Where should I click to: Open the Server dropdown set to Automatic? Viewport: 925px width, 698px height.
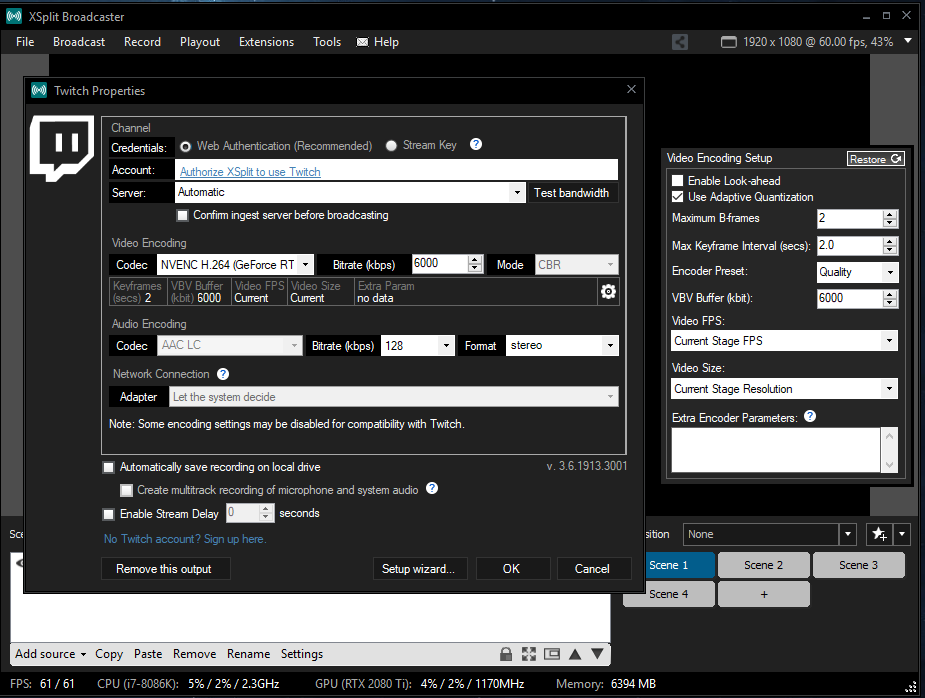(x=517, y=192)
